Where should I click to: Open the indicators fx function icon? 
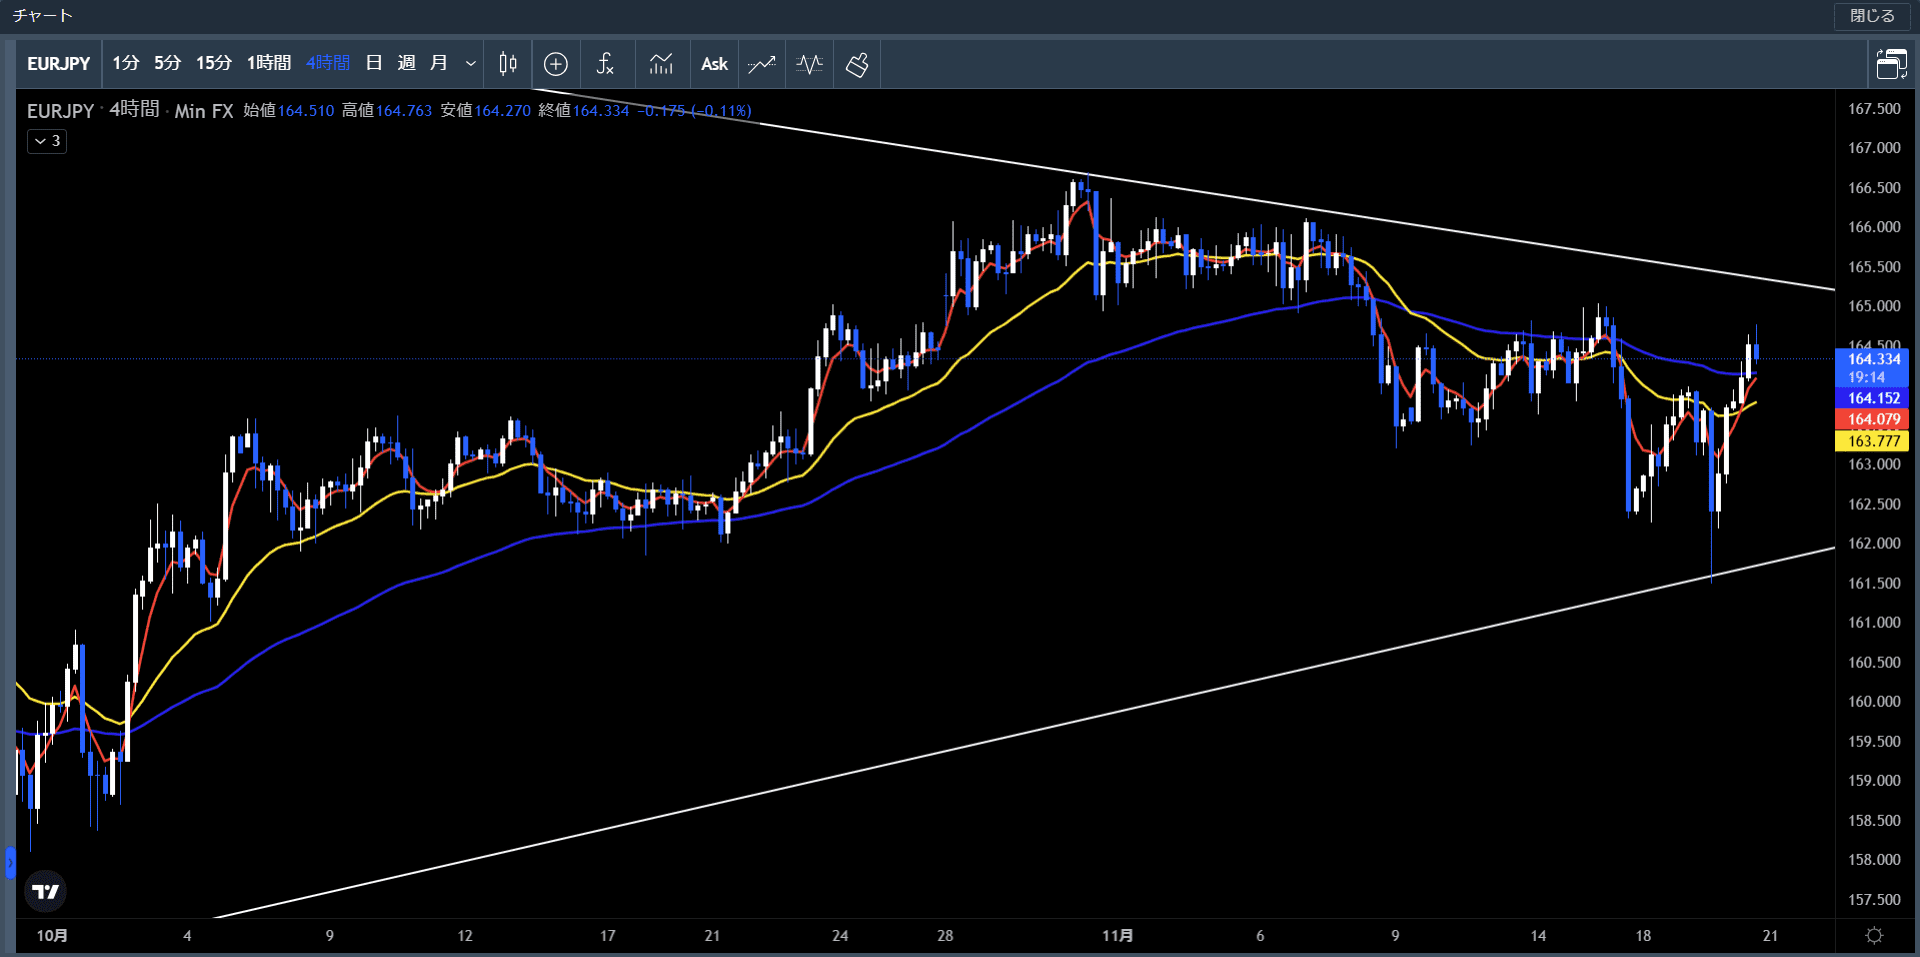tap(605, 64)
